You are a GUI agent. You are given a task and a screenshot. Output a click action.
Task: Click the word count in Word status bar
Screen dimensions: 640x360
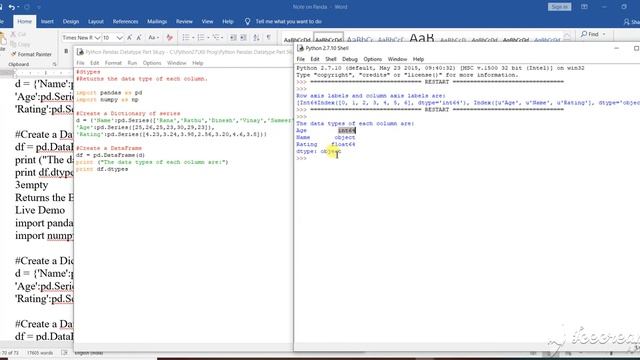click(40, 353)
